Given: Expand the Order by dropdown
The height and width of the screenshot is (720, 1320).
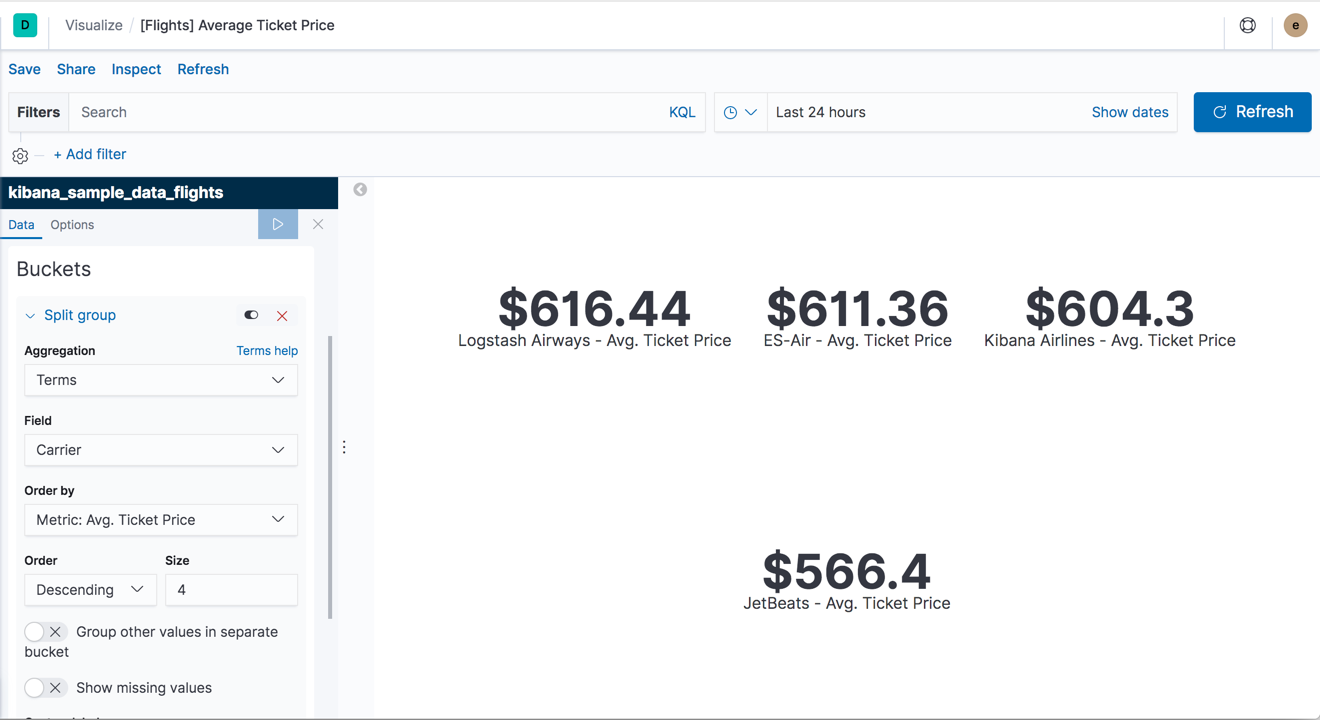Looking at the screenshot, I should click(161, 520).
